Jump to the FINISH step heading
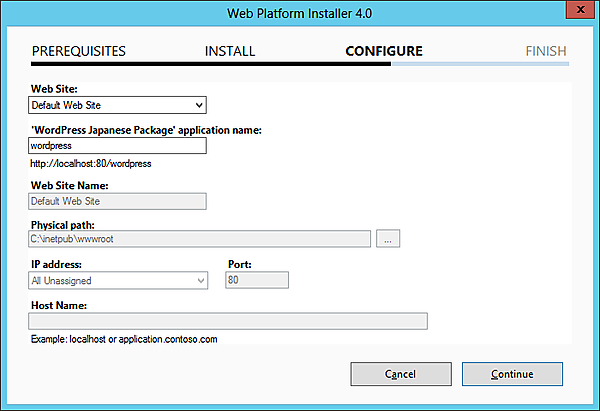The height and width of the screenshot is (411, 600). point(546,51)
